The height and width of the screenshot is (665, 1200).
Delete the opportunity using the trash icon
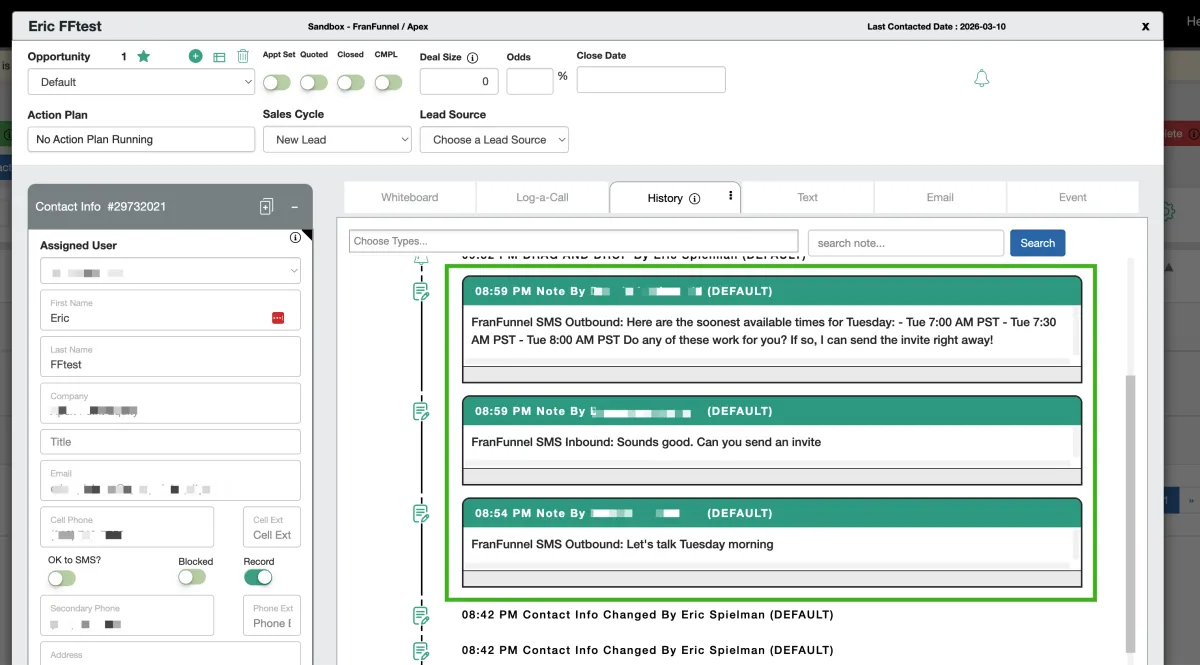(x=243, y=56)
